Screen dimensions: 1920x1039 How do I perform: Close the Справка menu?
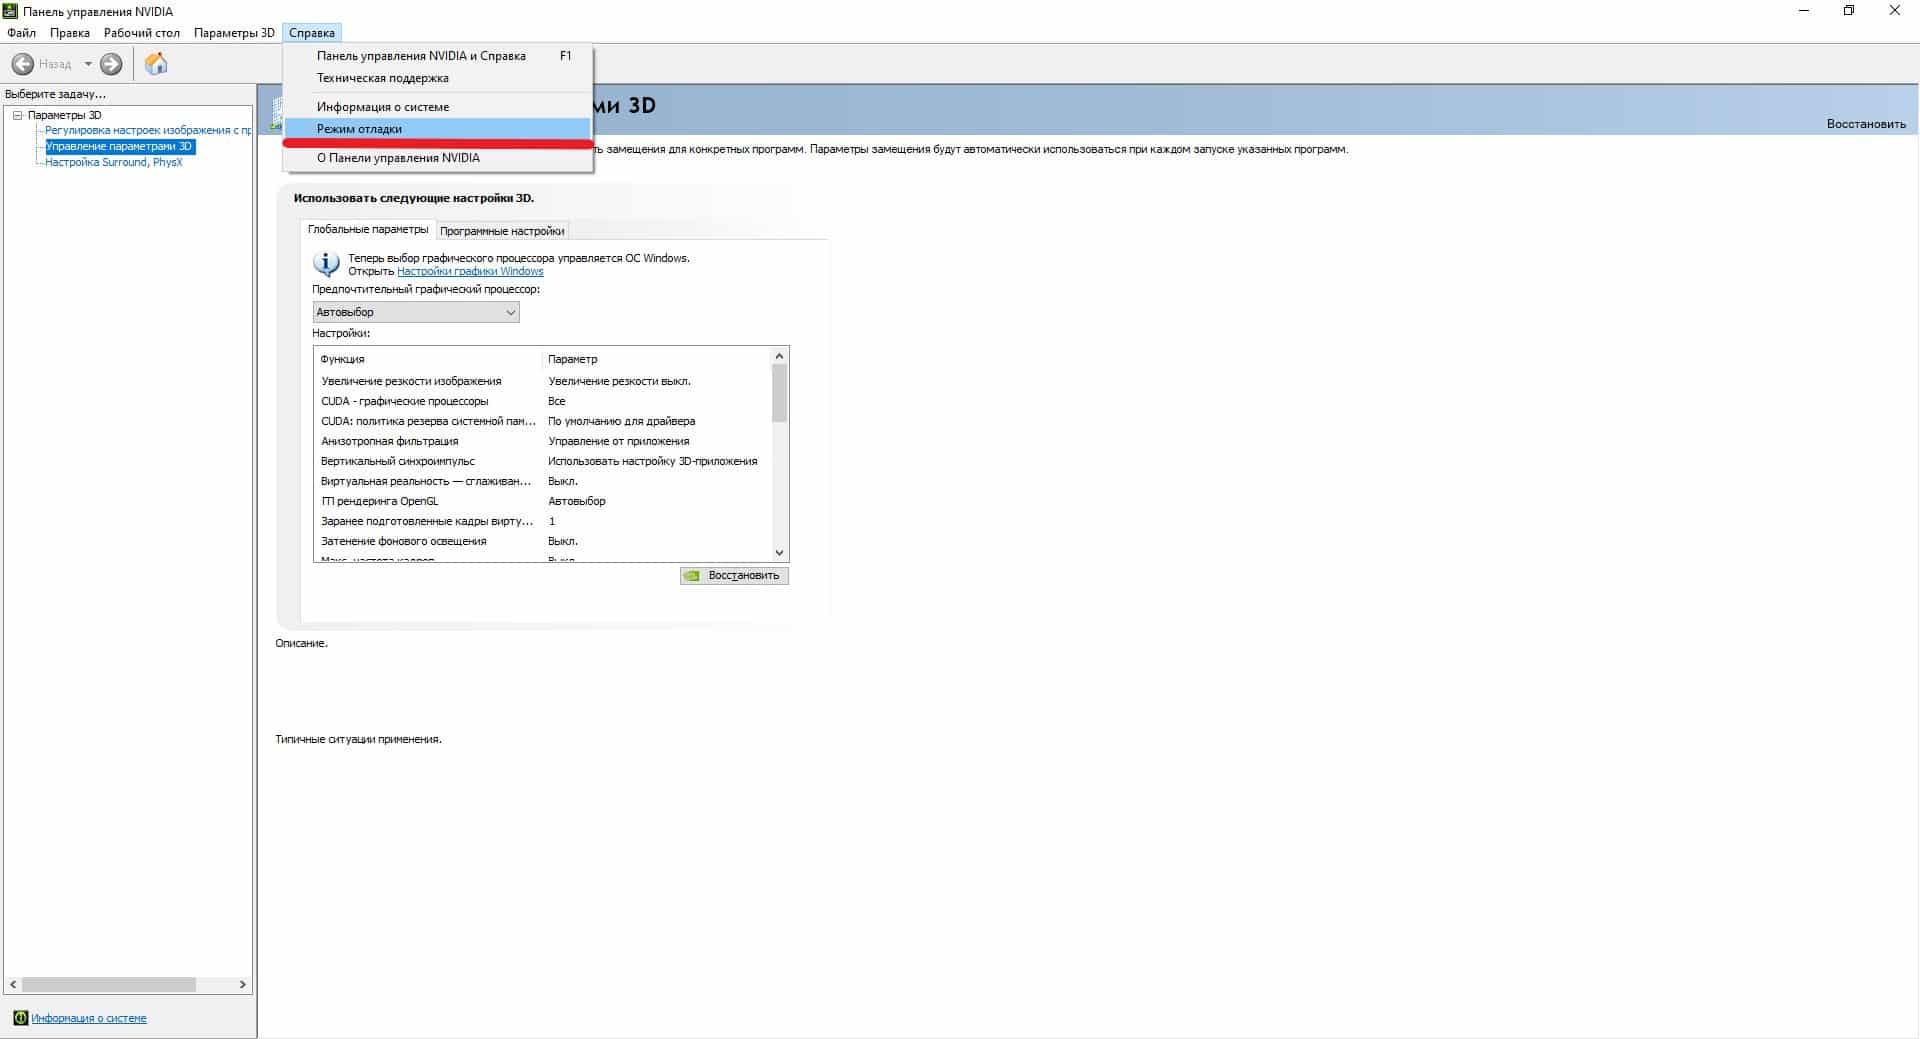tap(312, 33)
